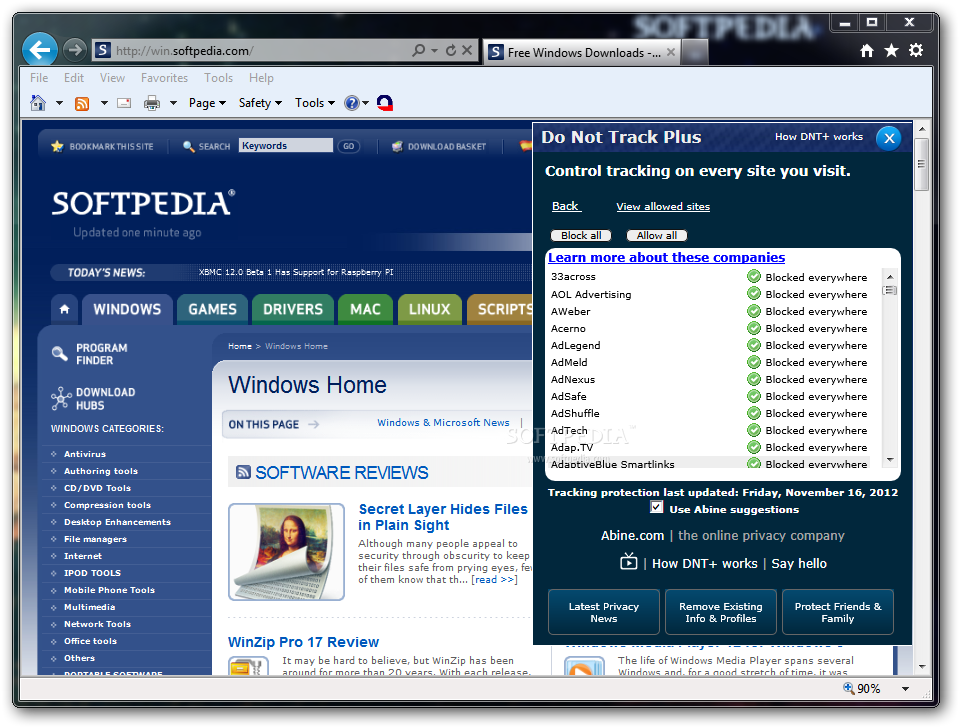Click the page vertical scrollbar thumb
The height and width of the screenshot is (728, 960).
[x=921, y=164]
